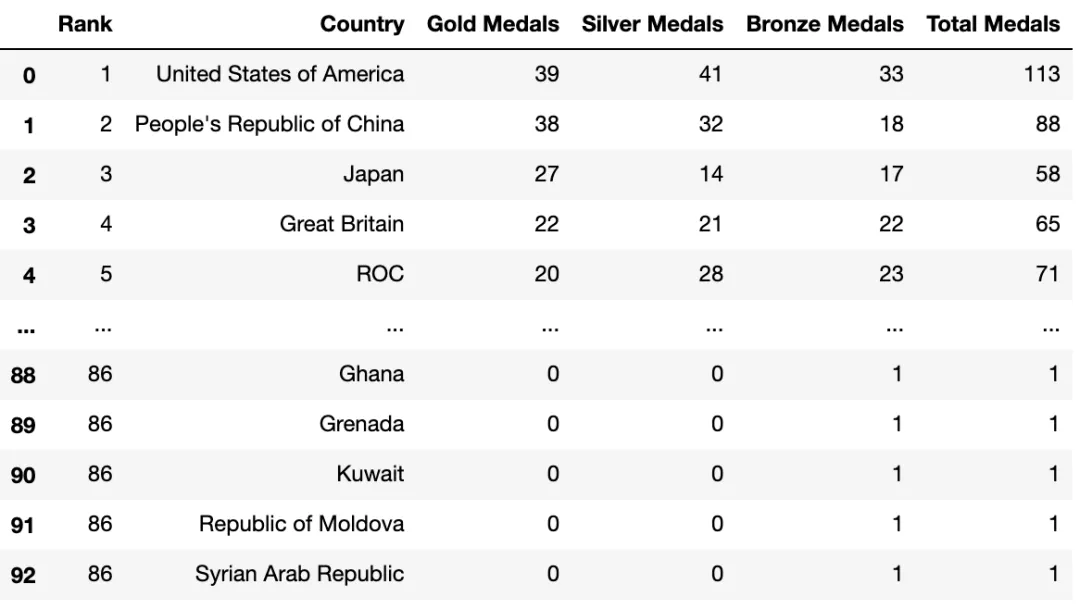
Task: Click total medals value 113
Action: [x=1041, y=74]
